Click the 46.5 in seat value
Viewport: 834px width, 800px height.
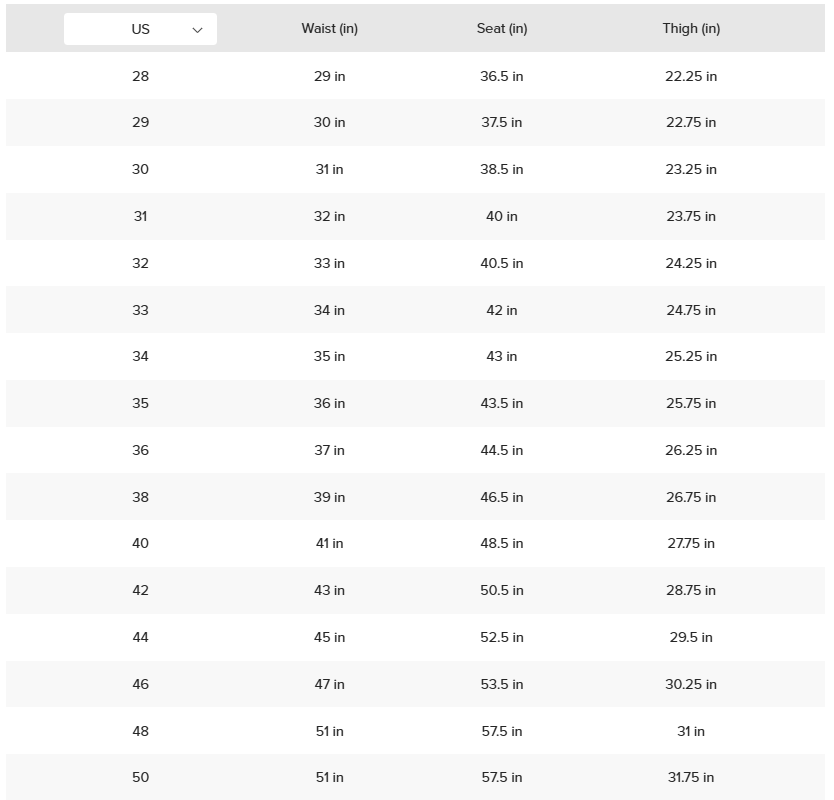502,497
